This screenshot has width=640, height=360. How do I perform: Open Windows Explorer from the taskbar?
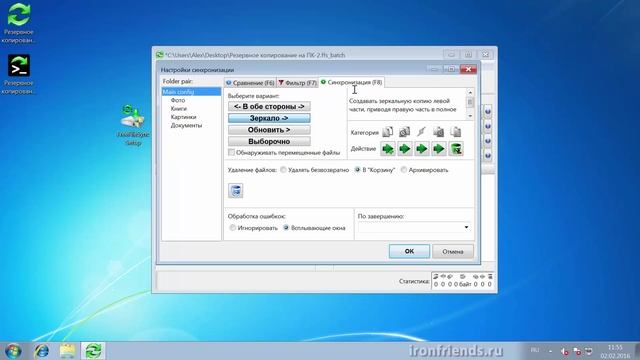click(67, 351)
